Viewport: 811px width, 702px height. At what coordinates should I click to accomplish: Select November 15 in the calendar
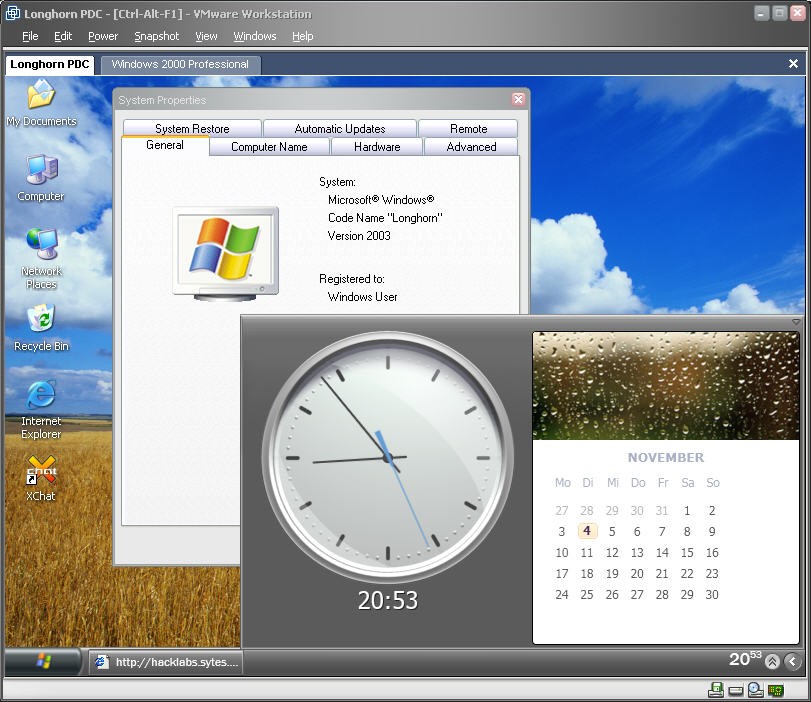pyautogui.click(x=687, y=553)
